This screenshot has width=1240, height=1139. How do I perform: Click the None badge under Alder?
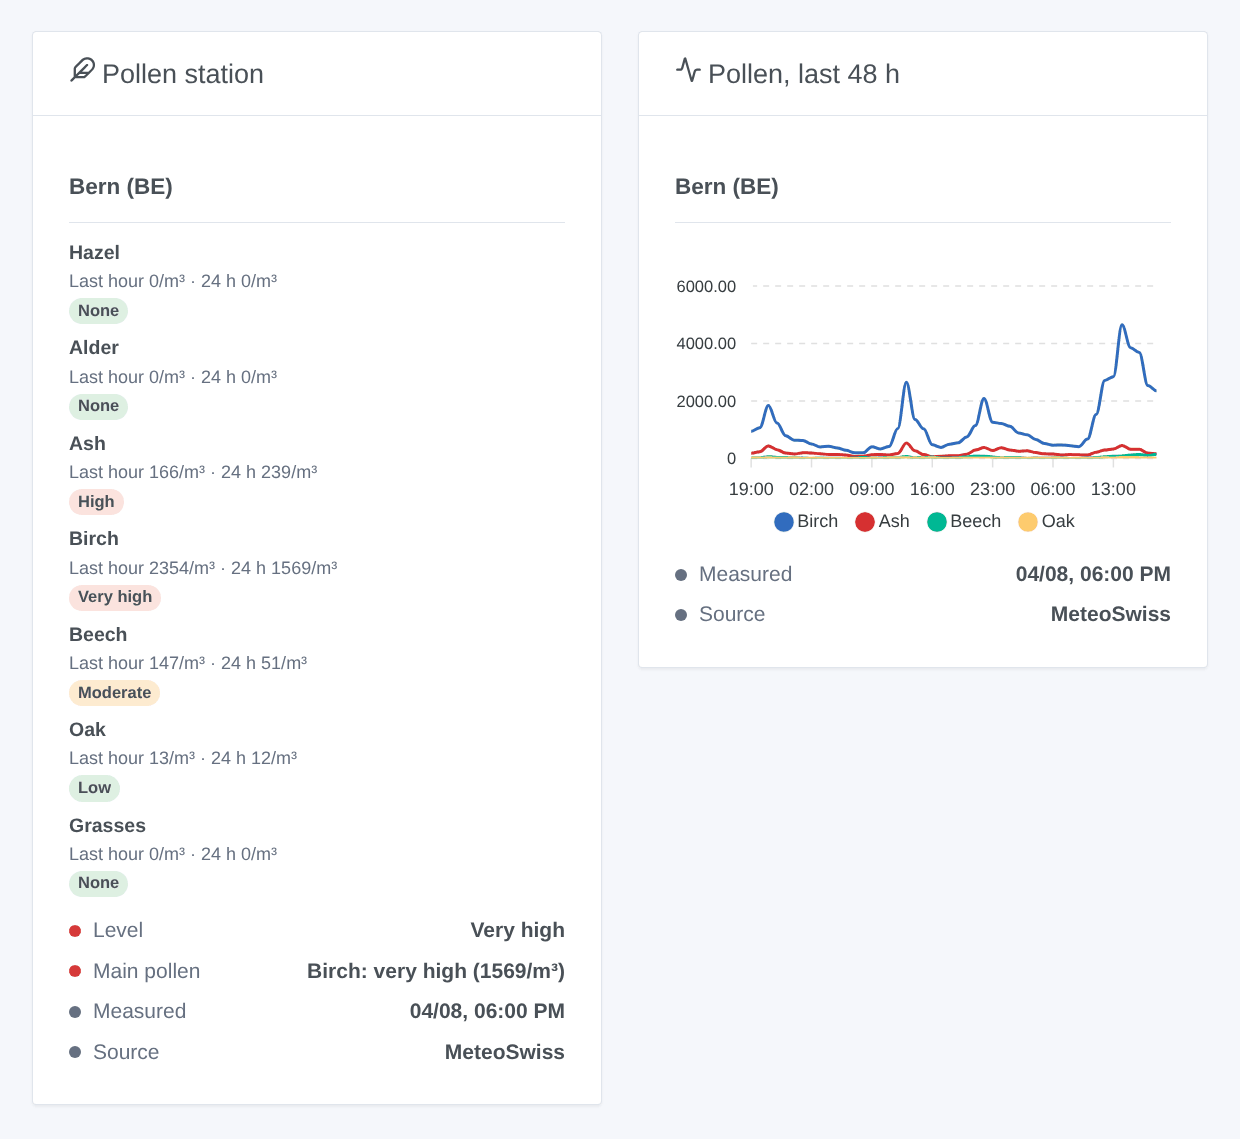pos(98,406)
